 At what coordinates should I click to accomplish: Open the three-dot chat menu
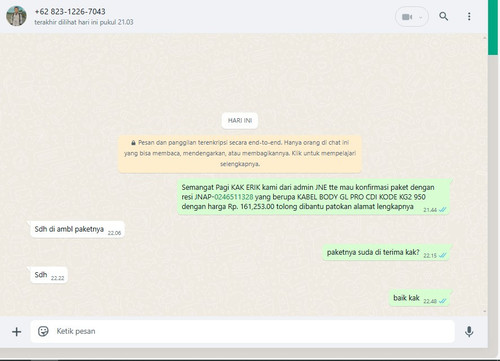(469, 16)
